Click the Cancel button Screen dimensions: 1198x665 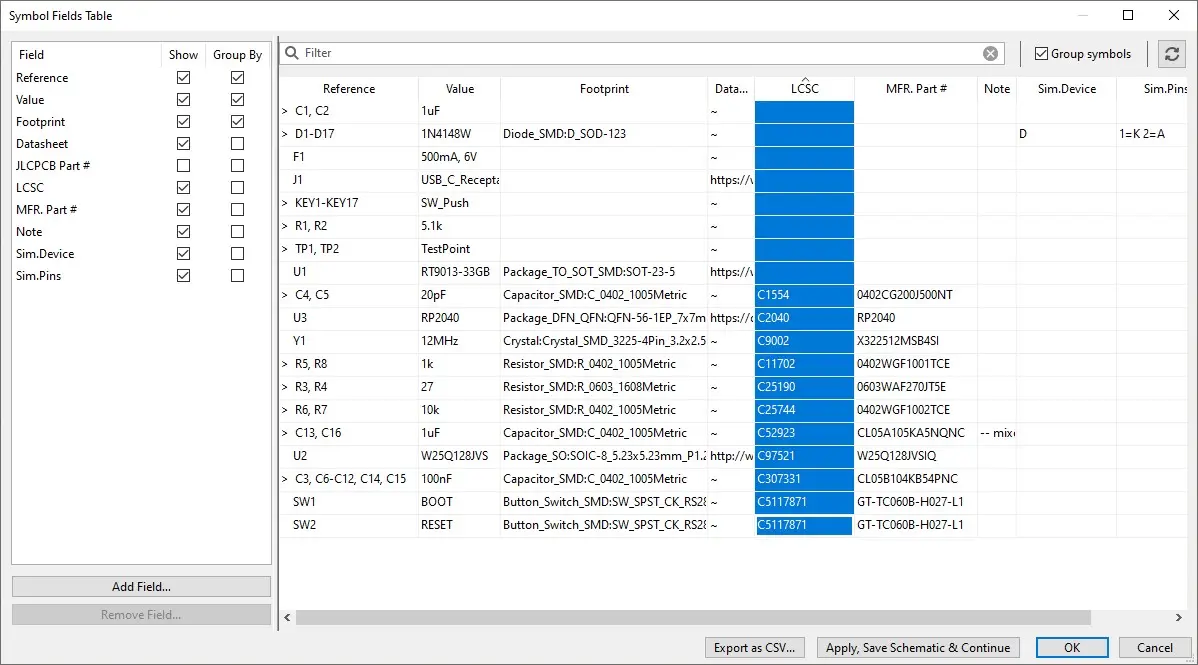(1154, 647)
